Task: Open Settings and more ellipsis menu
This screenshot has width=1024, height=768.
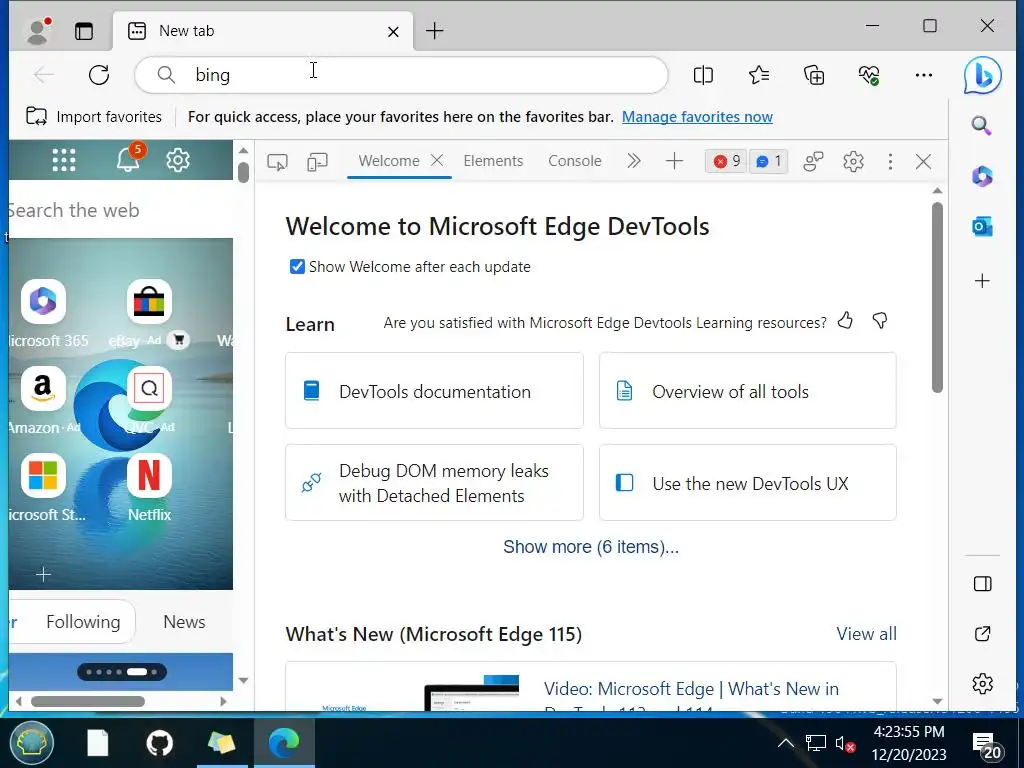Action: pyautogui.click(x=923, y=75)
